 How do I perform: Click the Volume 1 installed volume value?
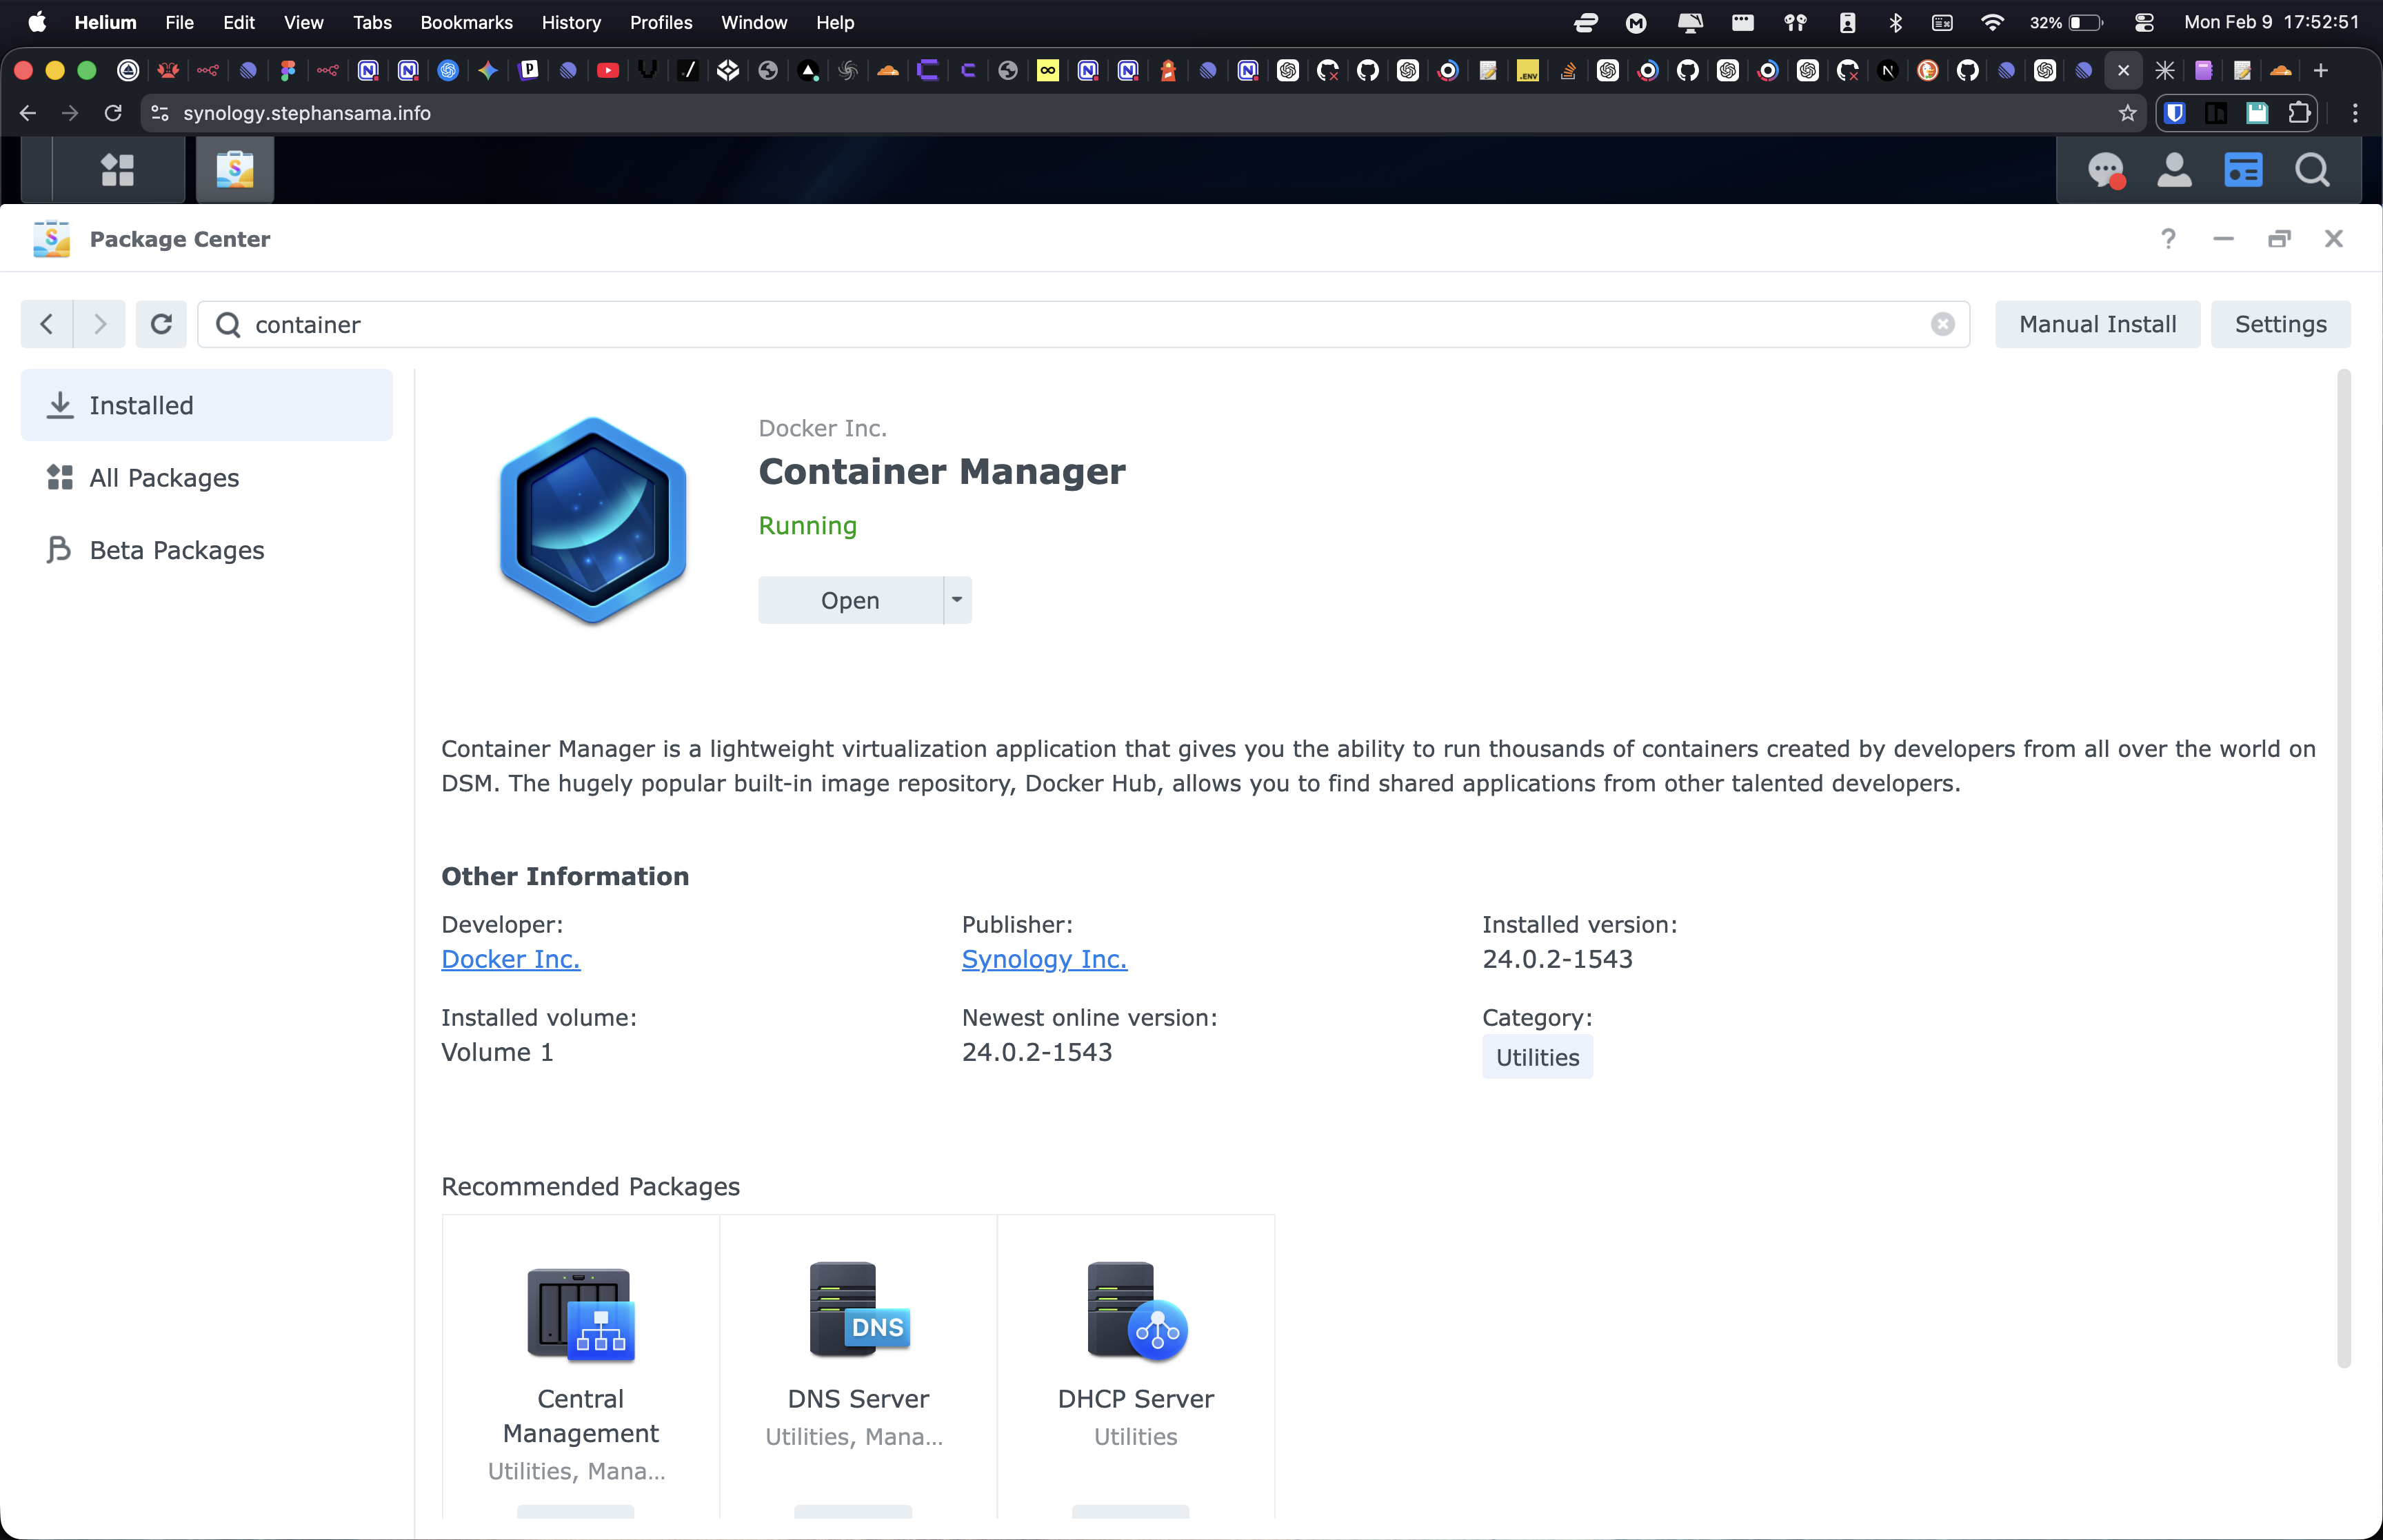click(x=497, y=1052)
